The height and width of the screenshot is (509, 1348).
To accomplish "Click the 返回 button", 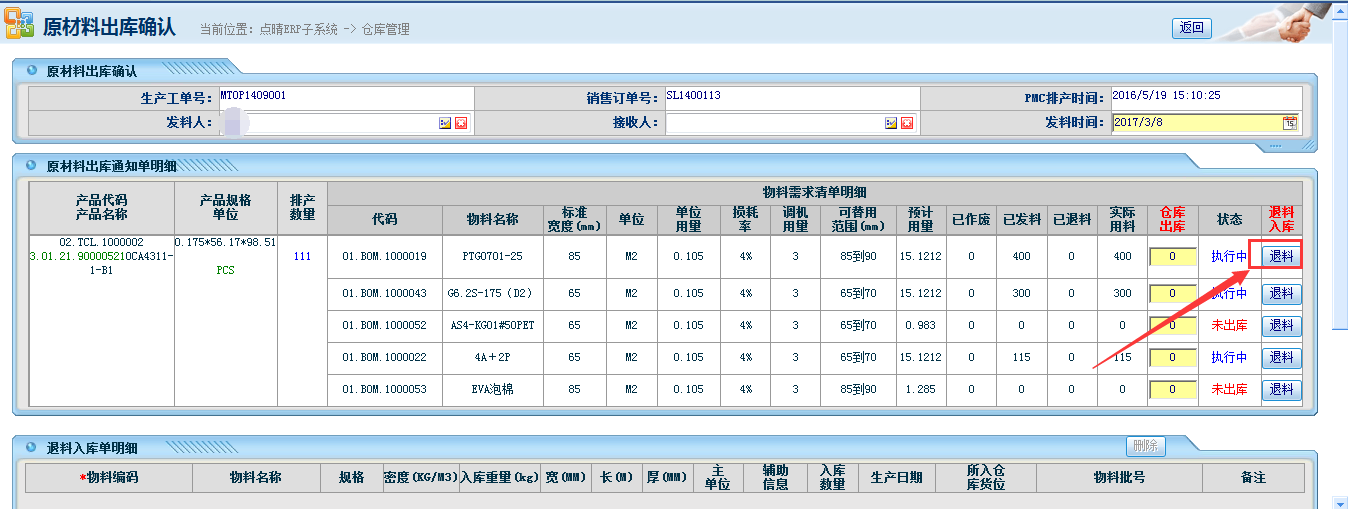I will click(x=1191, y=28).
